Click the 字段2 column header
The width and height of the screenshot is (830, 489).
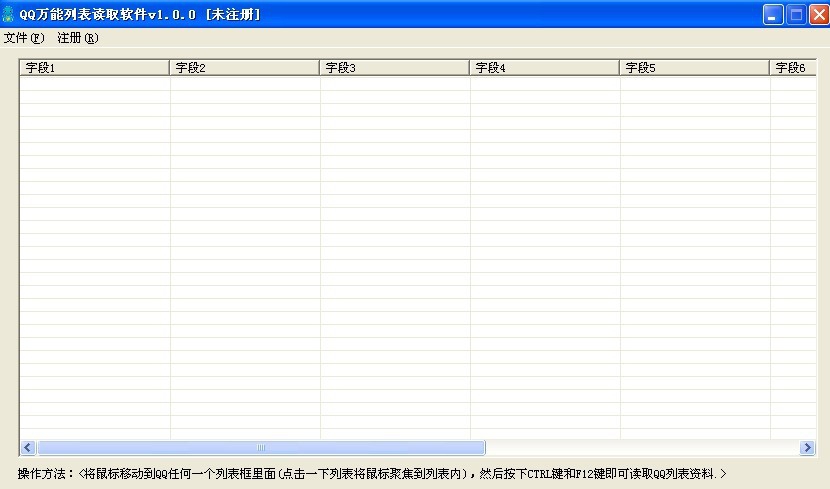click(x=244, y=68)
